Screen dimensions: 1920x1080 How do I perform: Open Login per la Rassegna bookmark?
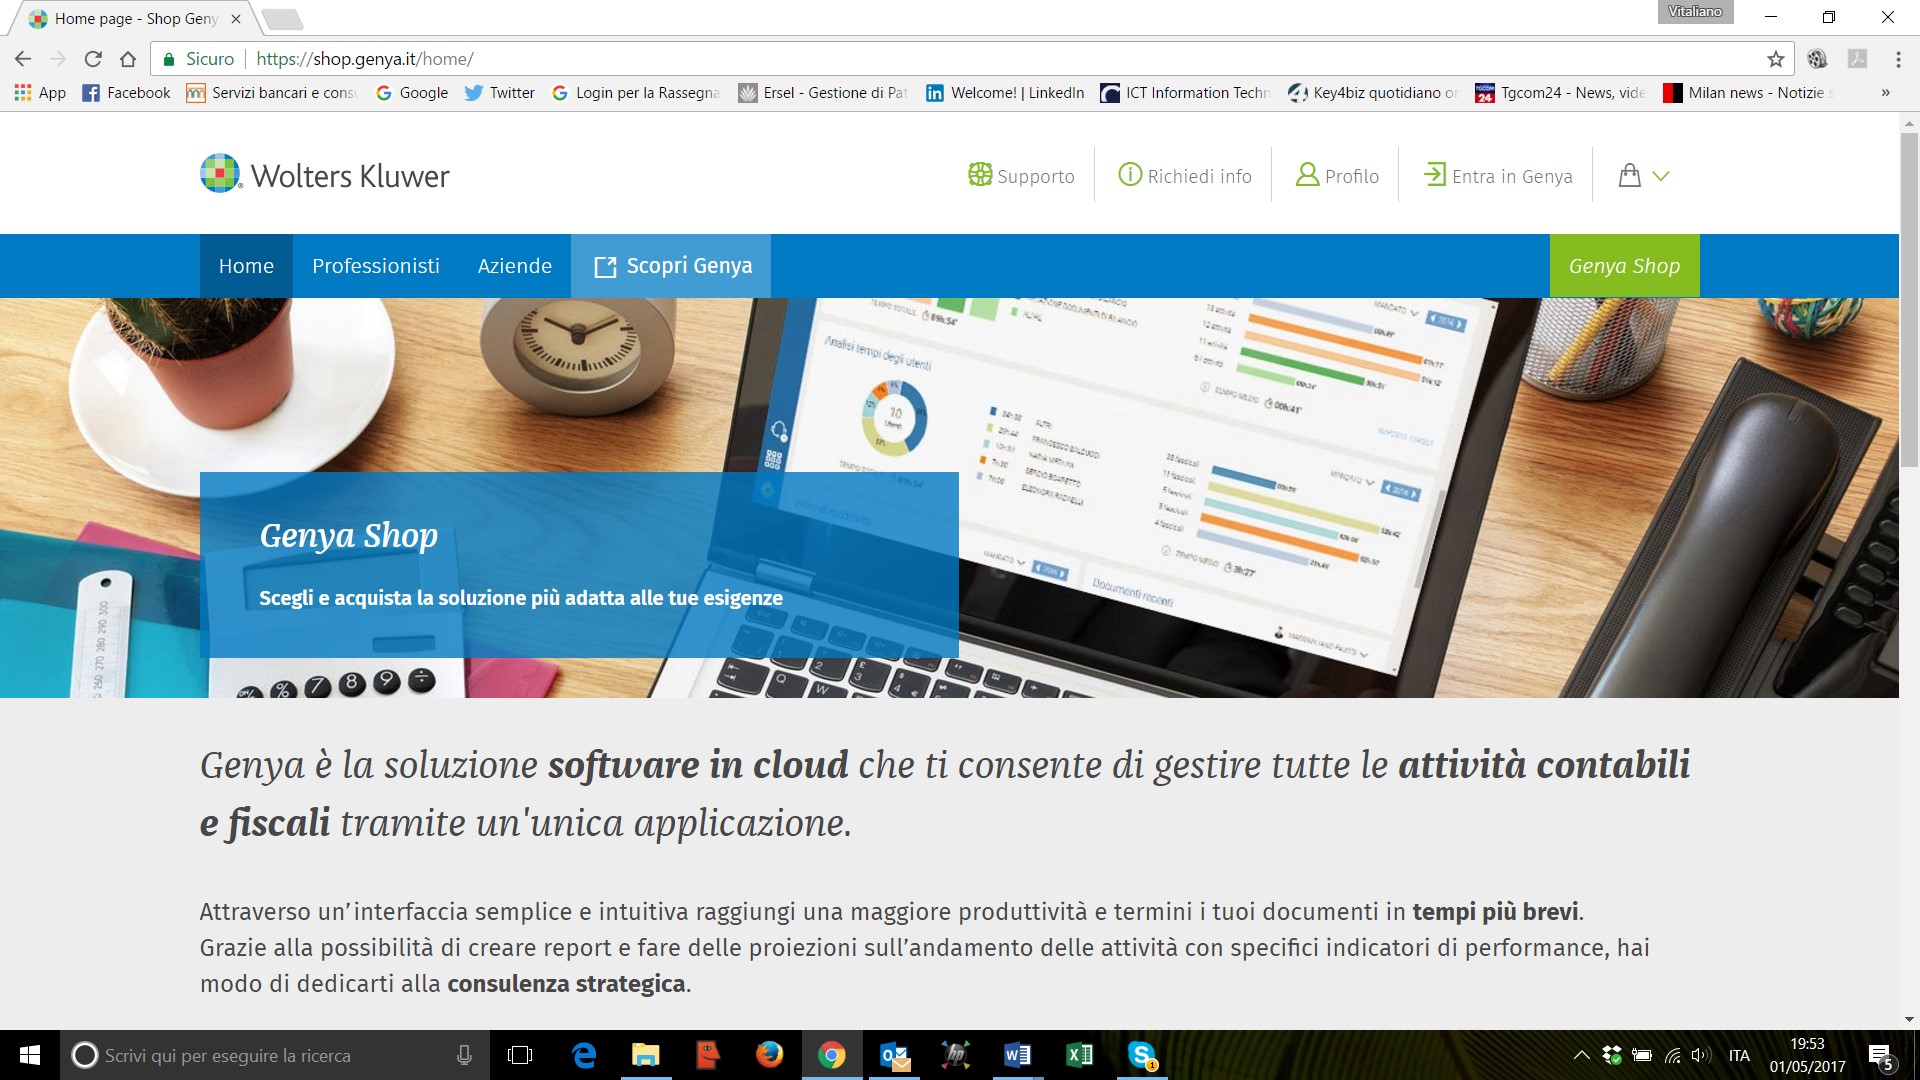[636, 93]
